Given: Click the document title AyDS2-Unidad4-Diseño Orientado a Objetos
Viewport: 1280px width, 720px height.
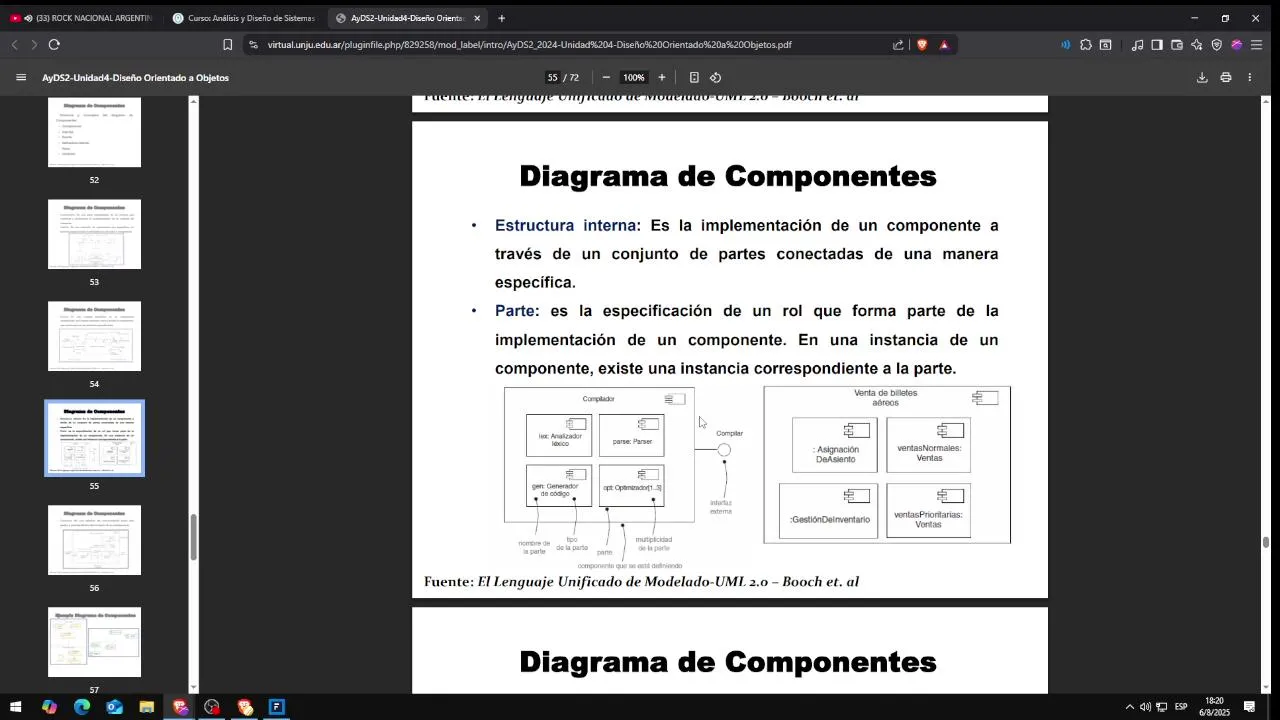Looking at the screenshot, I should [x=135, y=77].
